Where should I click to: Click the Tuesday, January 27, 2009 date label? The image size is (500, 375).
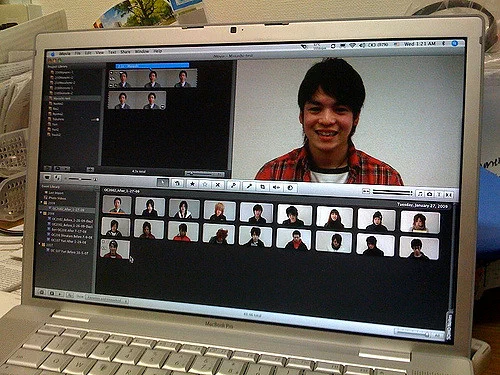pyautogui.click(x=422, y=206)
